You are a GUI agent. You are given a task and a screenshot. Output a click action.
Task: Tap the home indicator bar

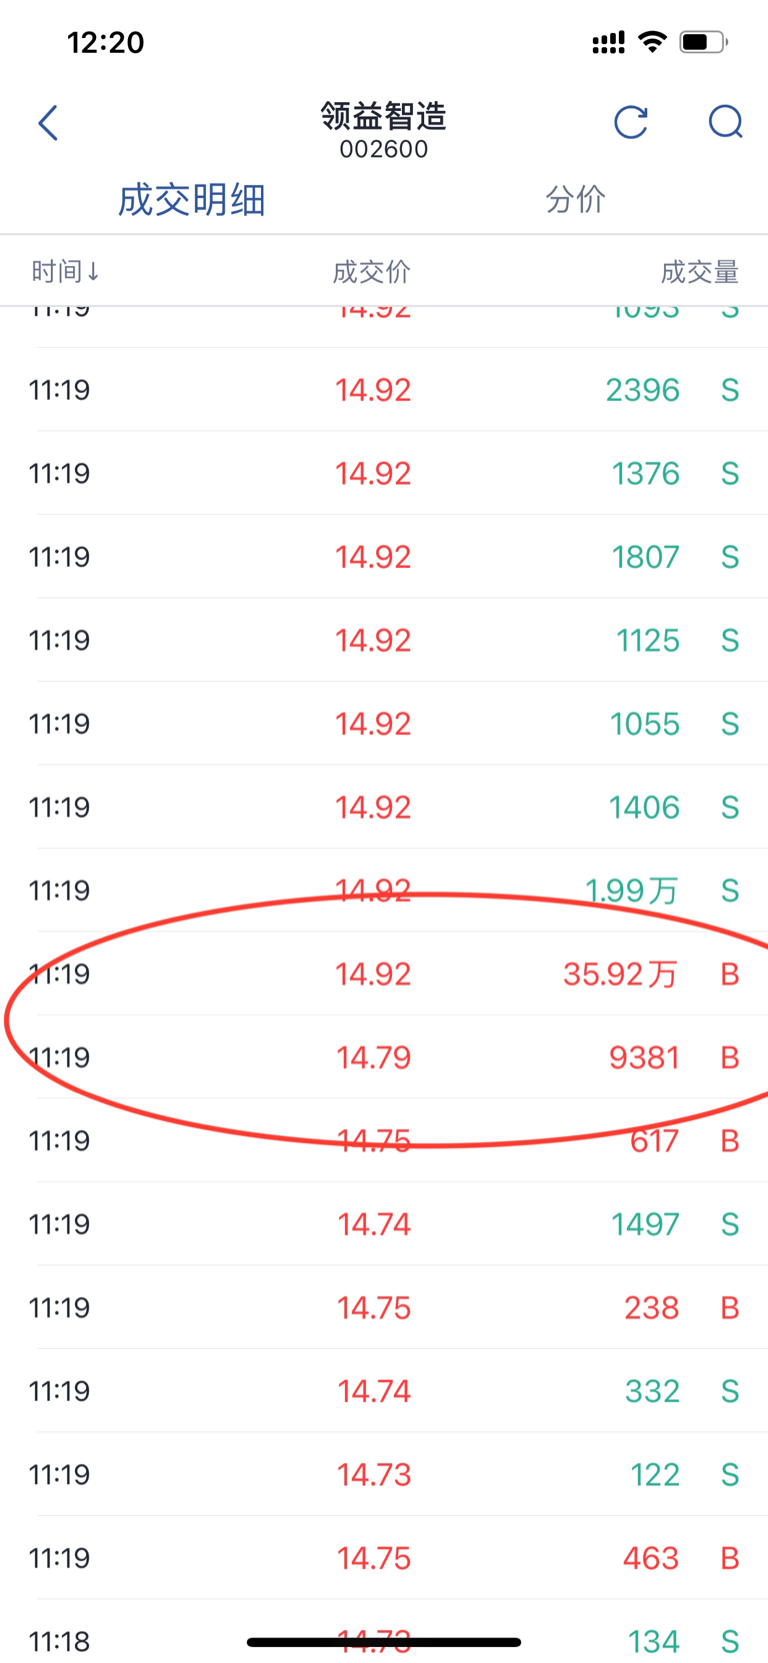(x=384, y=1642)
